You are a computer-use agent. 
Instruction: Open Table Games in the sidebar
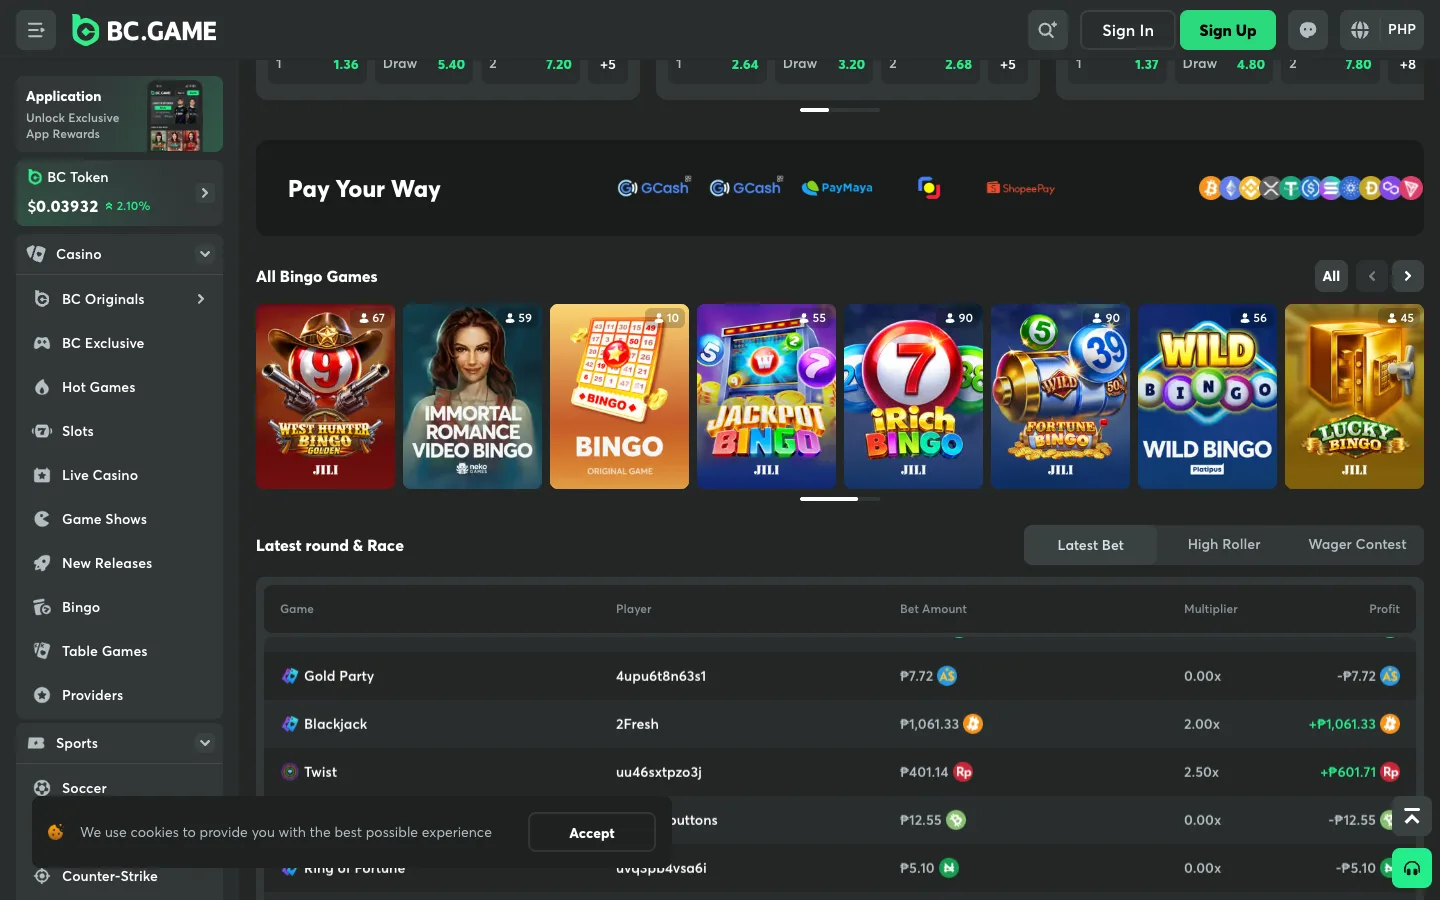point(120,651)
